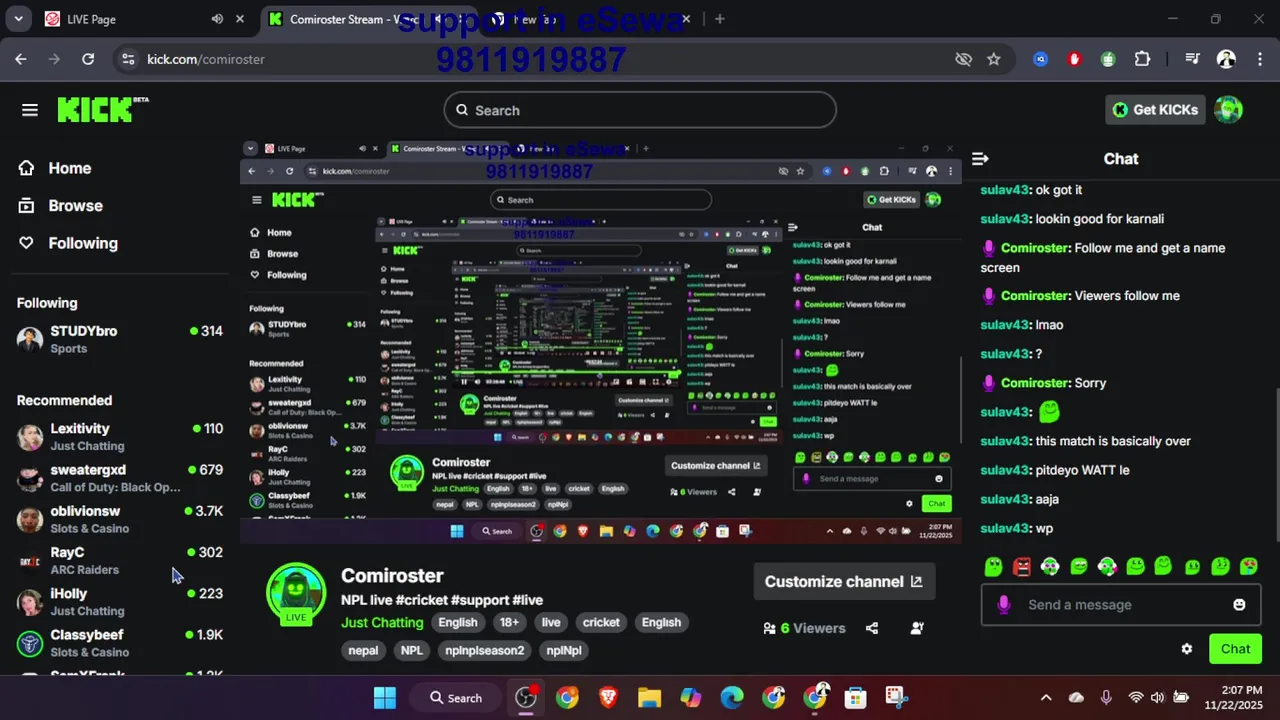
Task: Click the Get KICKs button
Action: tap(1155, 110)
